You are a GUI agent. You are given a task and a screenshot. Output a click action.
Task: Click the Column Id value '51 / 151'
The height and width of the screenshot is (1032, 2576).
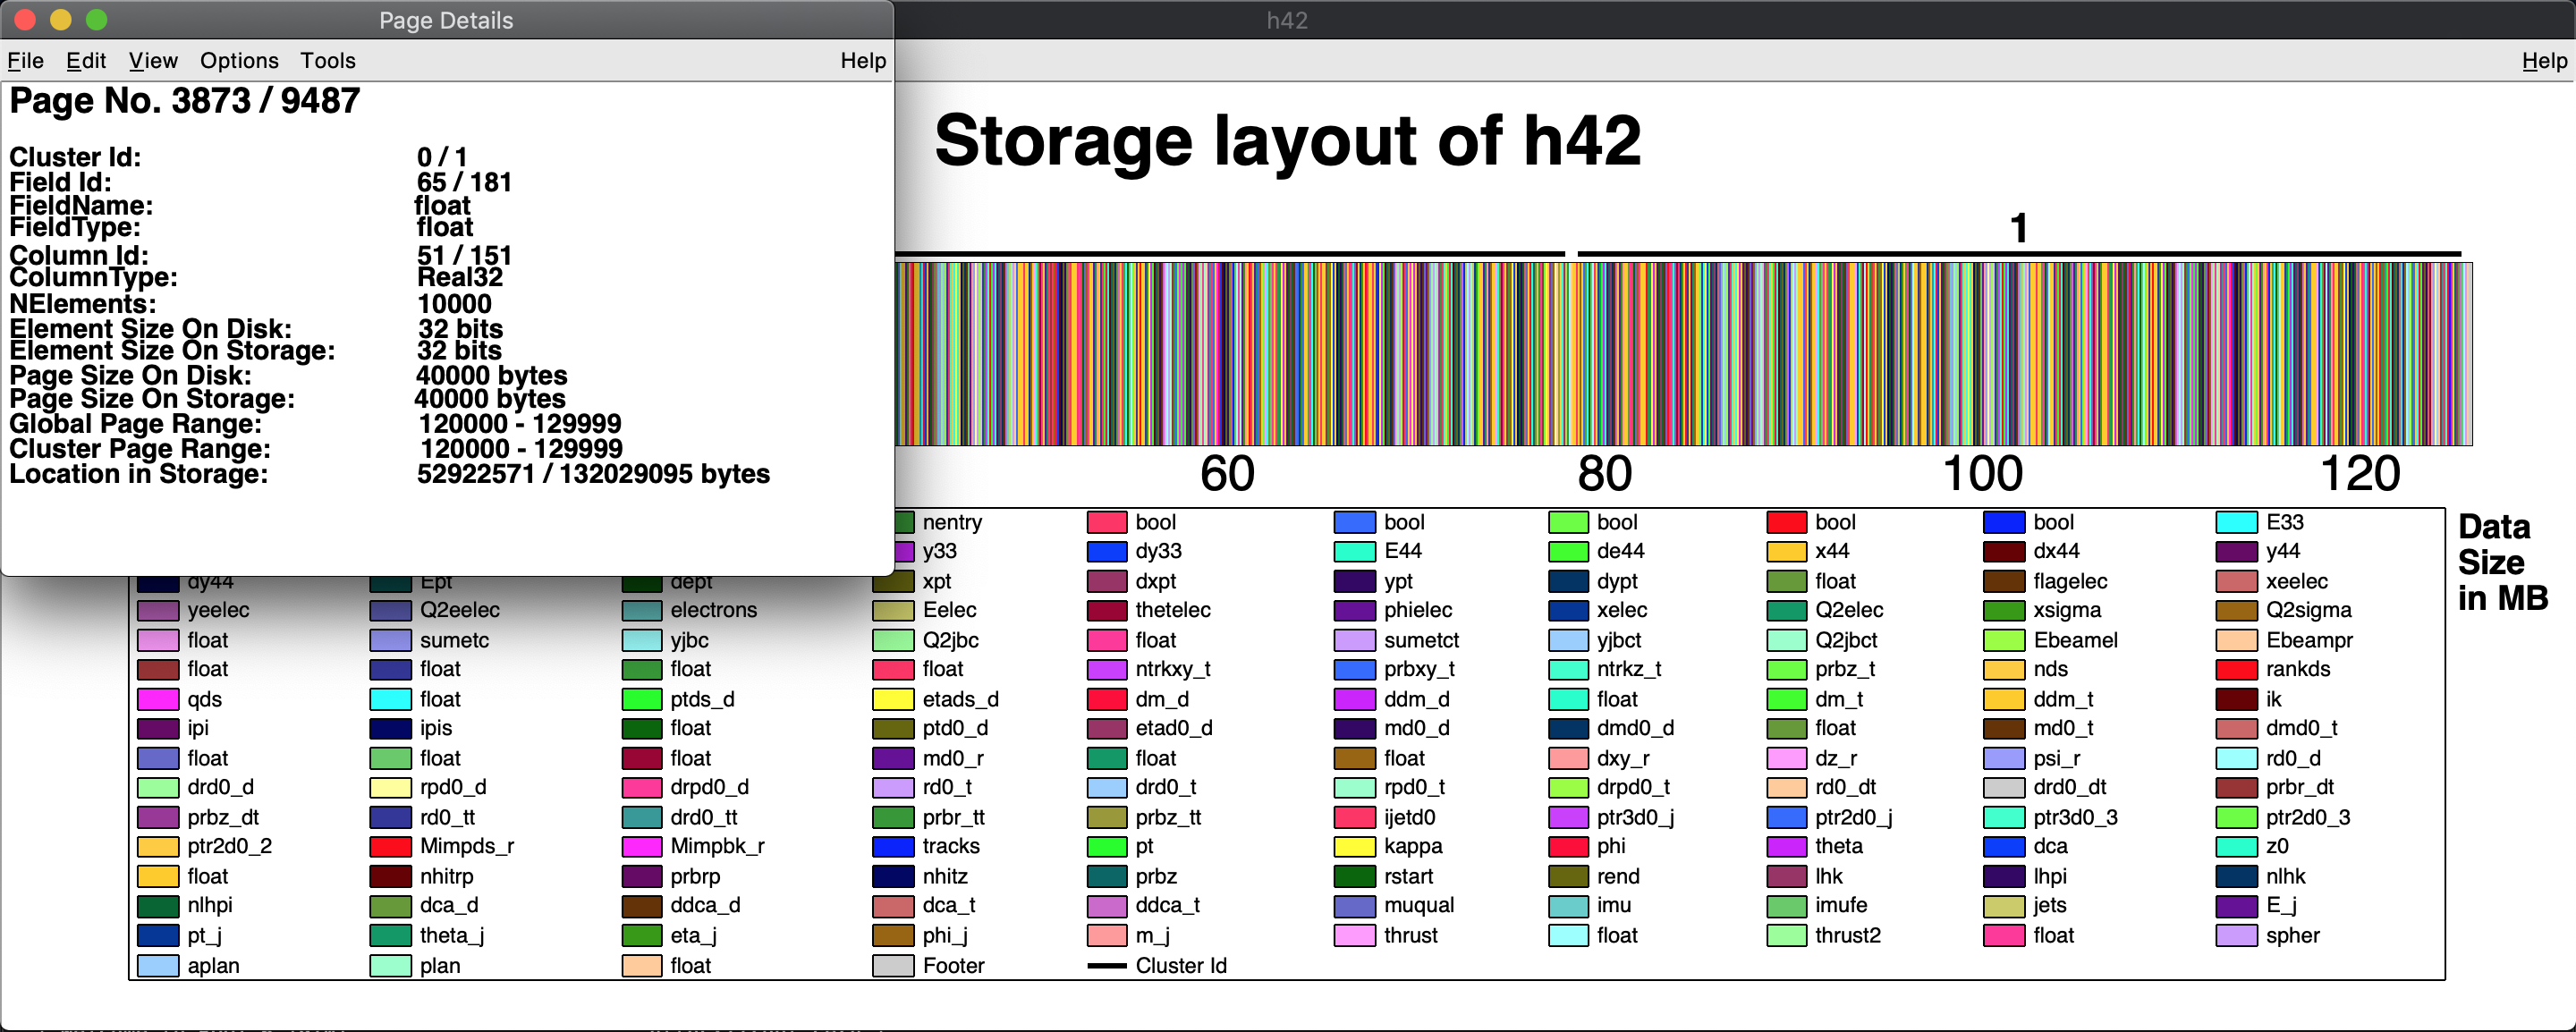[x=464, y=256]
